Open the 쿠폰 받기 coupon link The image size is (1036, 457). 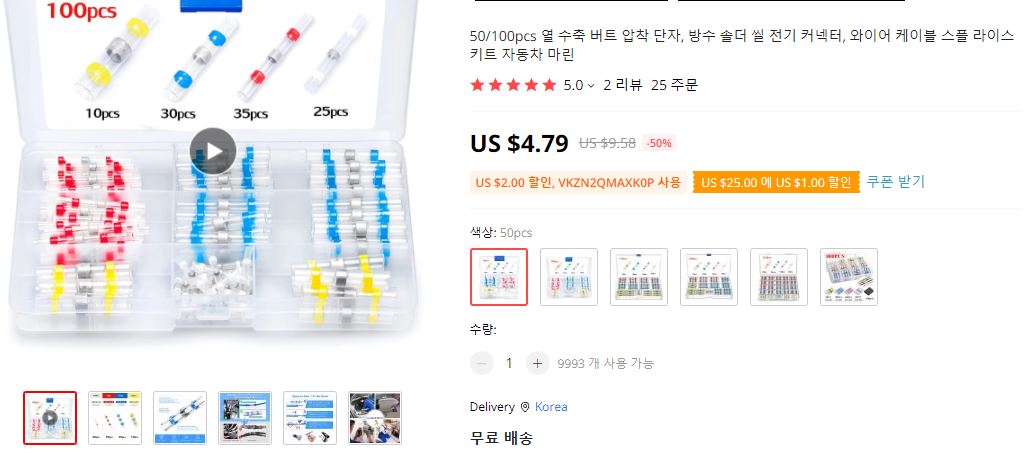coord(895,181)
